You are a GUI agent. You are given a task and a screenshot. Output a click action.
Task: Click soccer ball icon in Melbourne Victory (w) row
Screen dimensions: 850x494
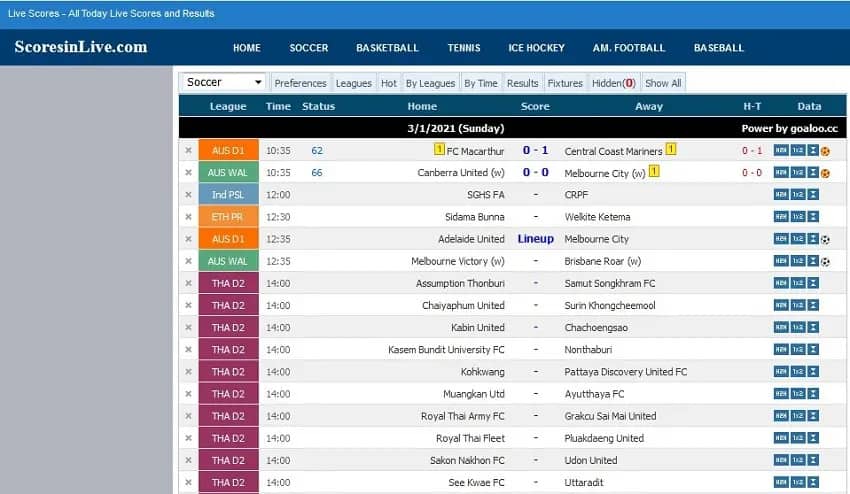[825, 262]
